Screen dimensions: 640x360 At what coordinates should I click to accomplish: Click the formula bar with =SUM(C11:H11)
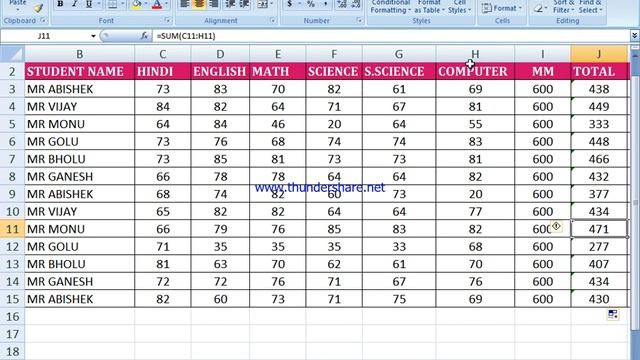(x=391, y=36)
